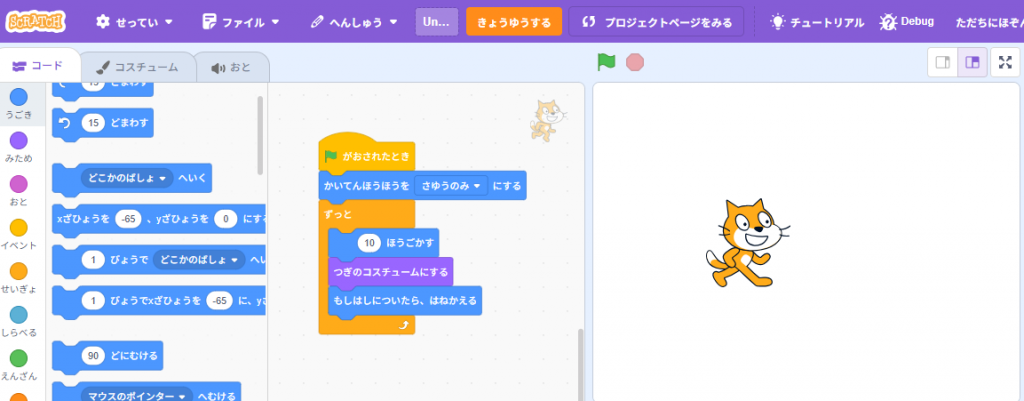Open the ファイル file menu
This screenshot has width=1024, height=401.
237,22
